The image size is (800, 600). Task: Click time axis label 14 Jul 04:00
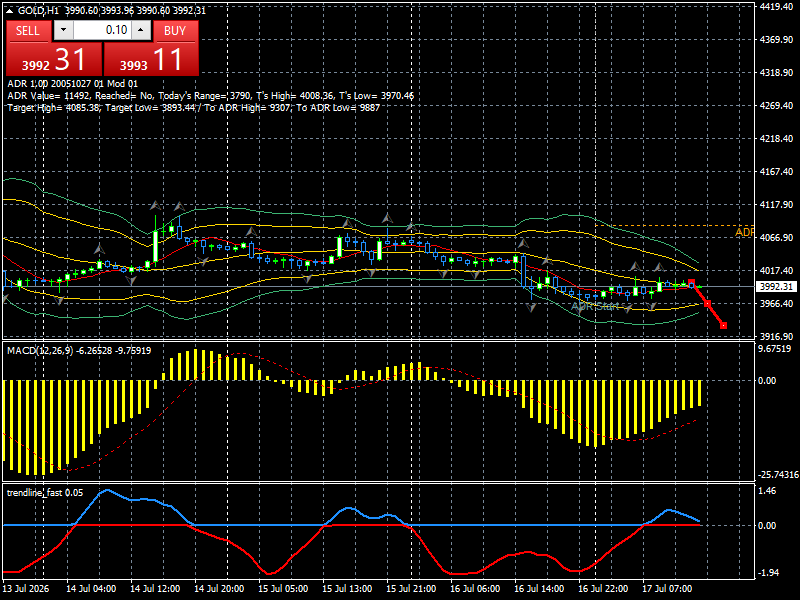pos(91,589)
